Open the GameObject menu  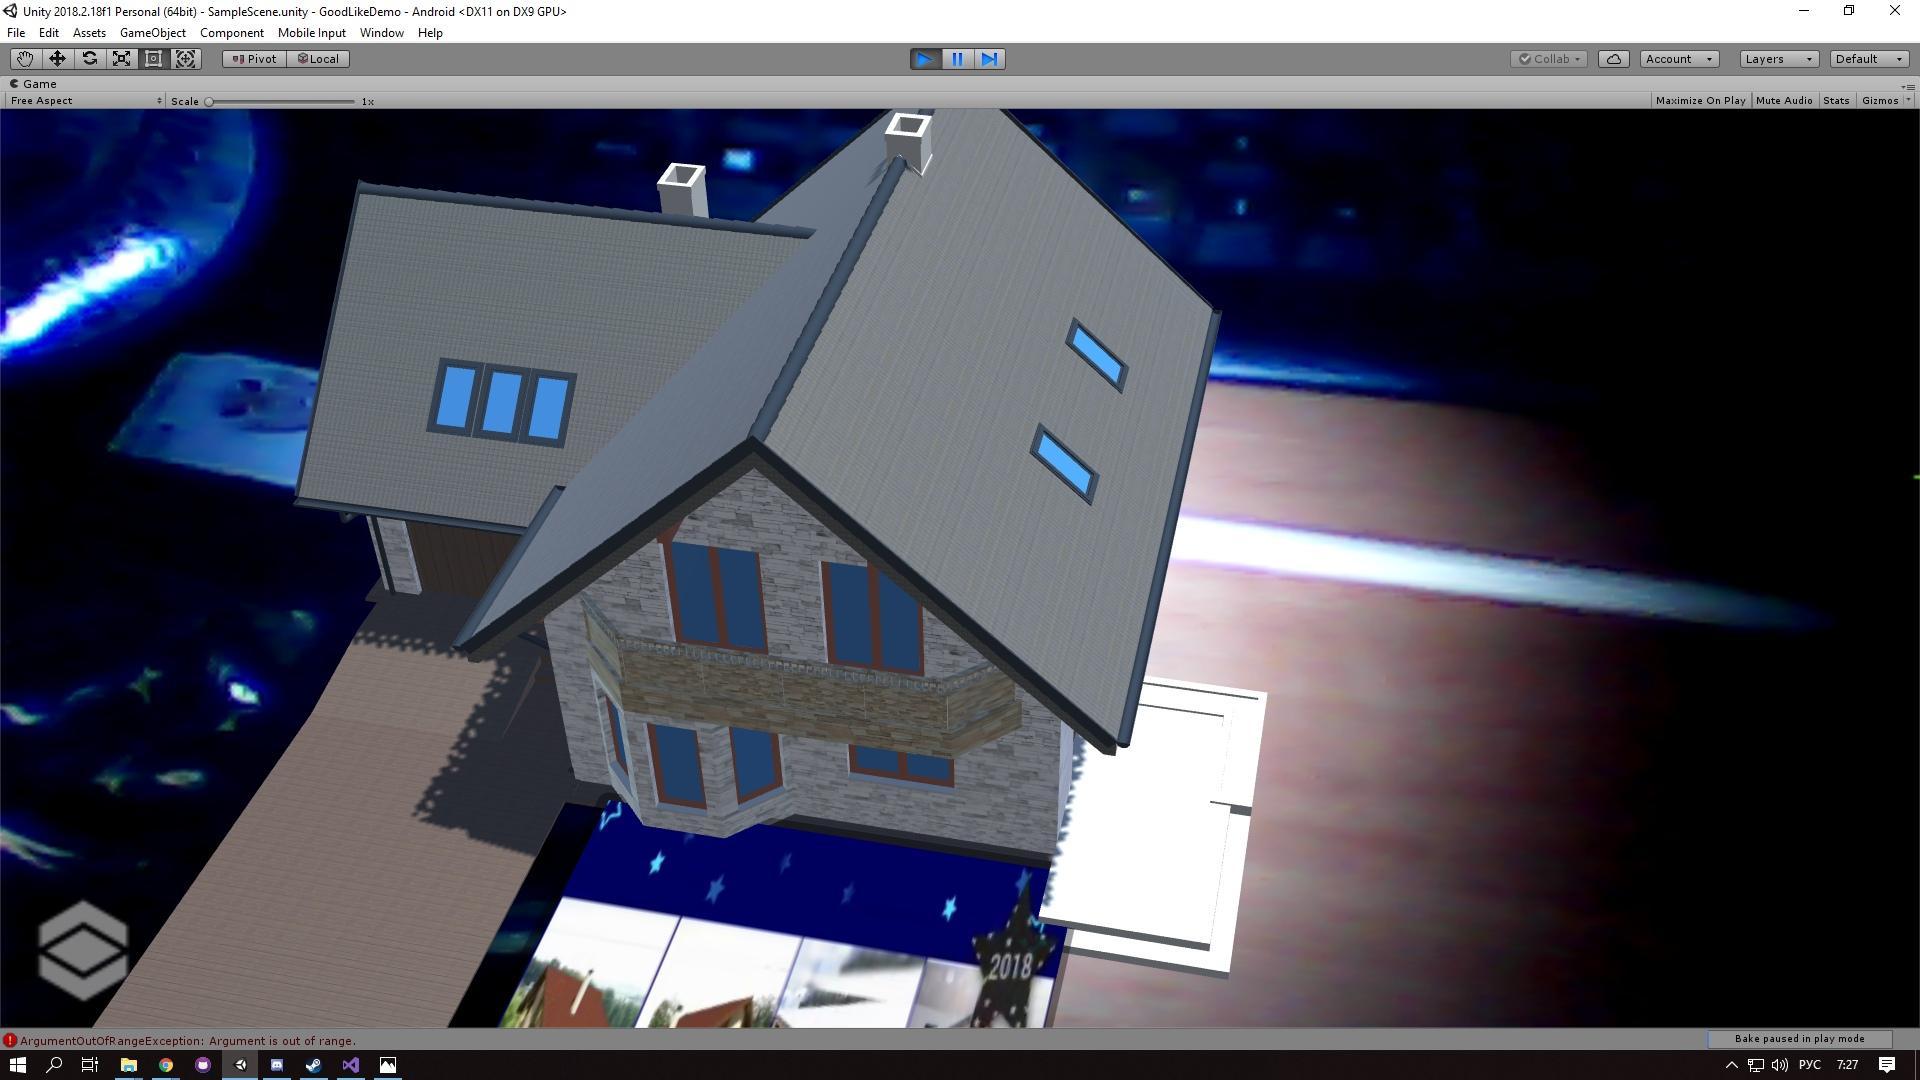pos(152,33)
